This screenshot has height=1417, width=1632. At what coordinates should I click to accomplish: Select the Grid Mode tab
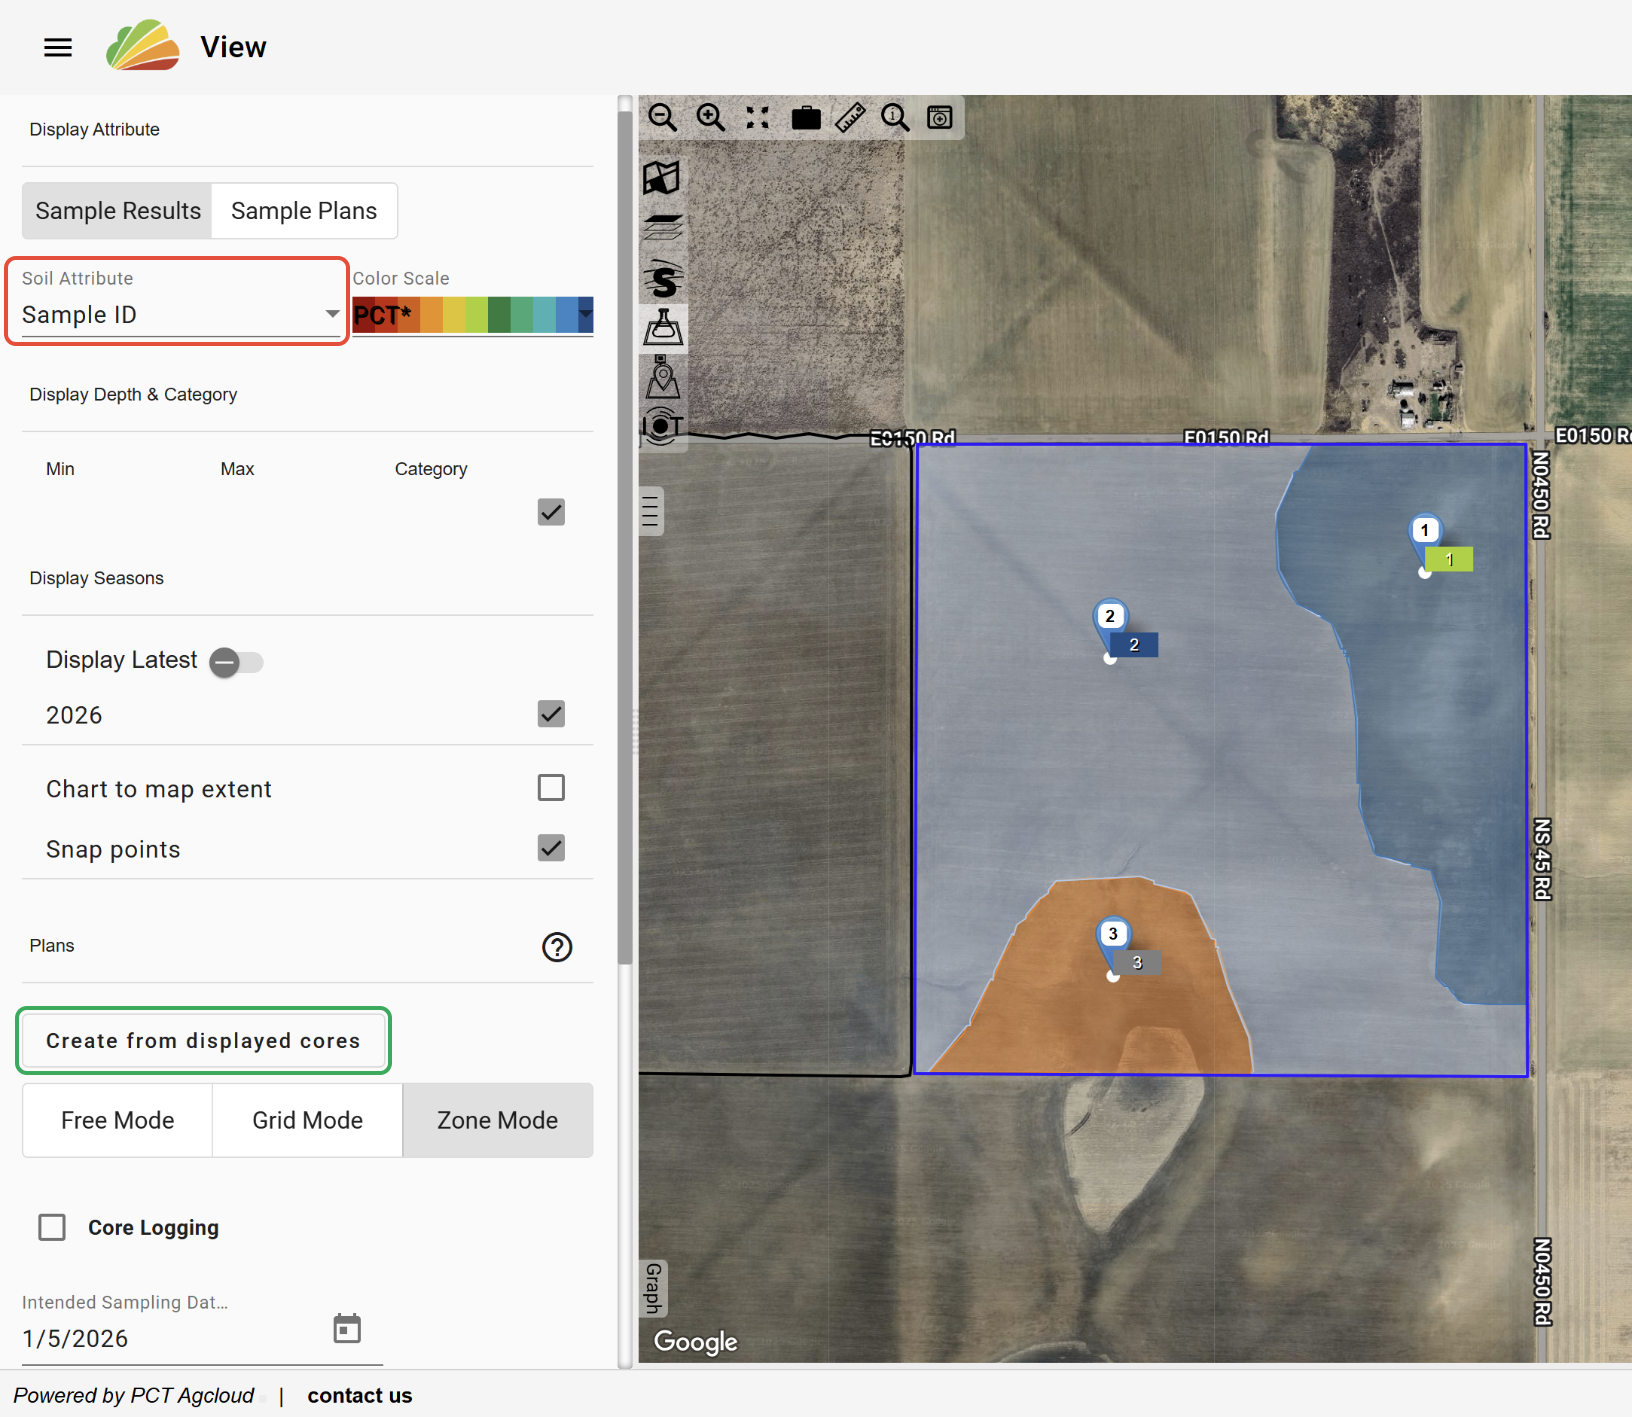click(307, 1120)
